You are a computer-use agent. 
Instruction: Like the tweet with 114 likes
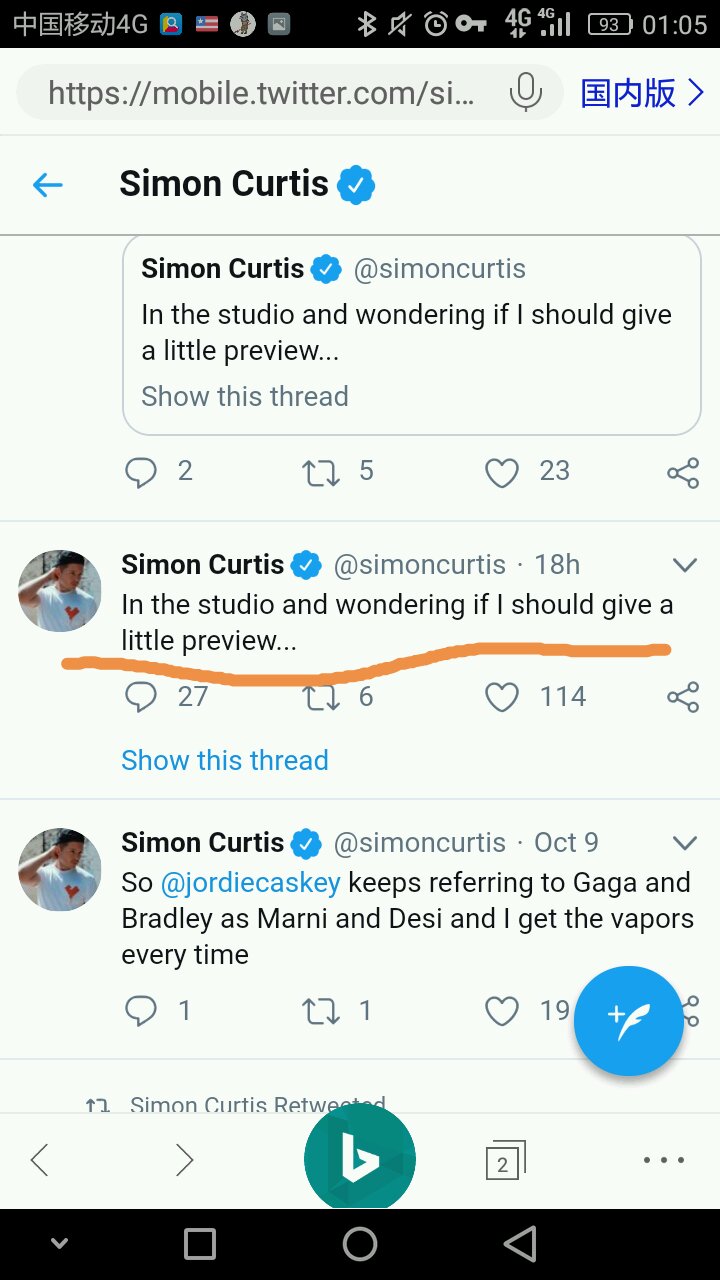tap(502, 696)
